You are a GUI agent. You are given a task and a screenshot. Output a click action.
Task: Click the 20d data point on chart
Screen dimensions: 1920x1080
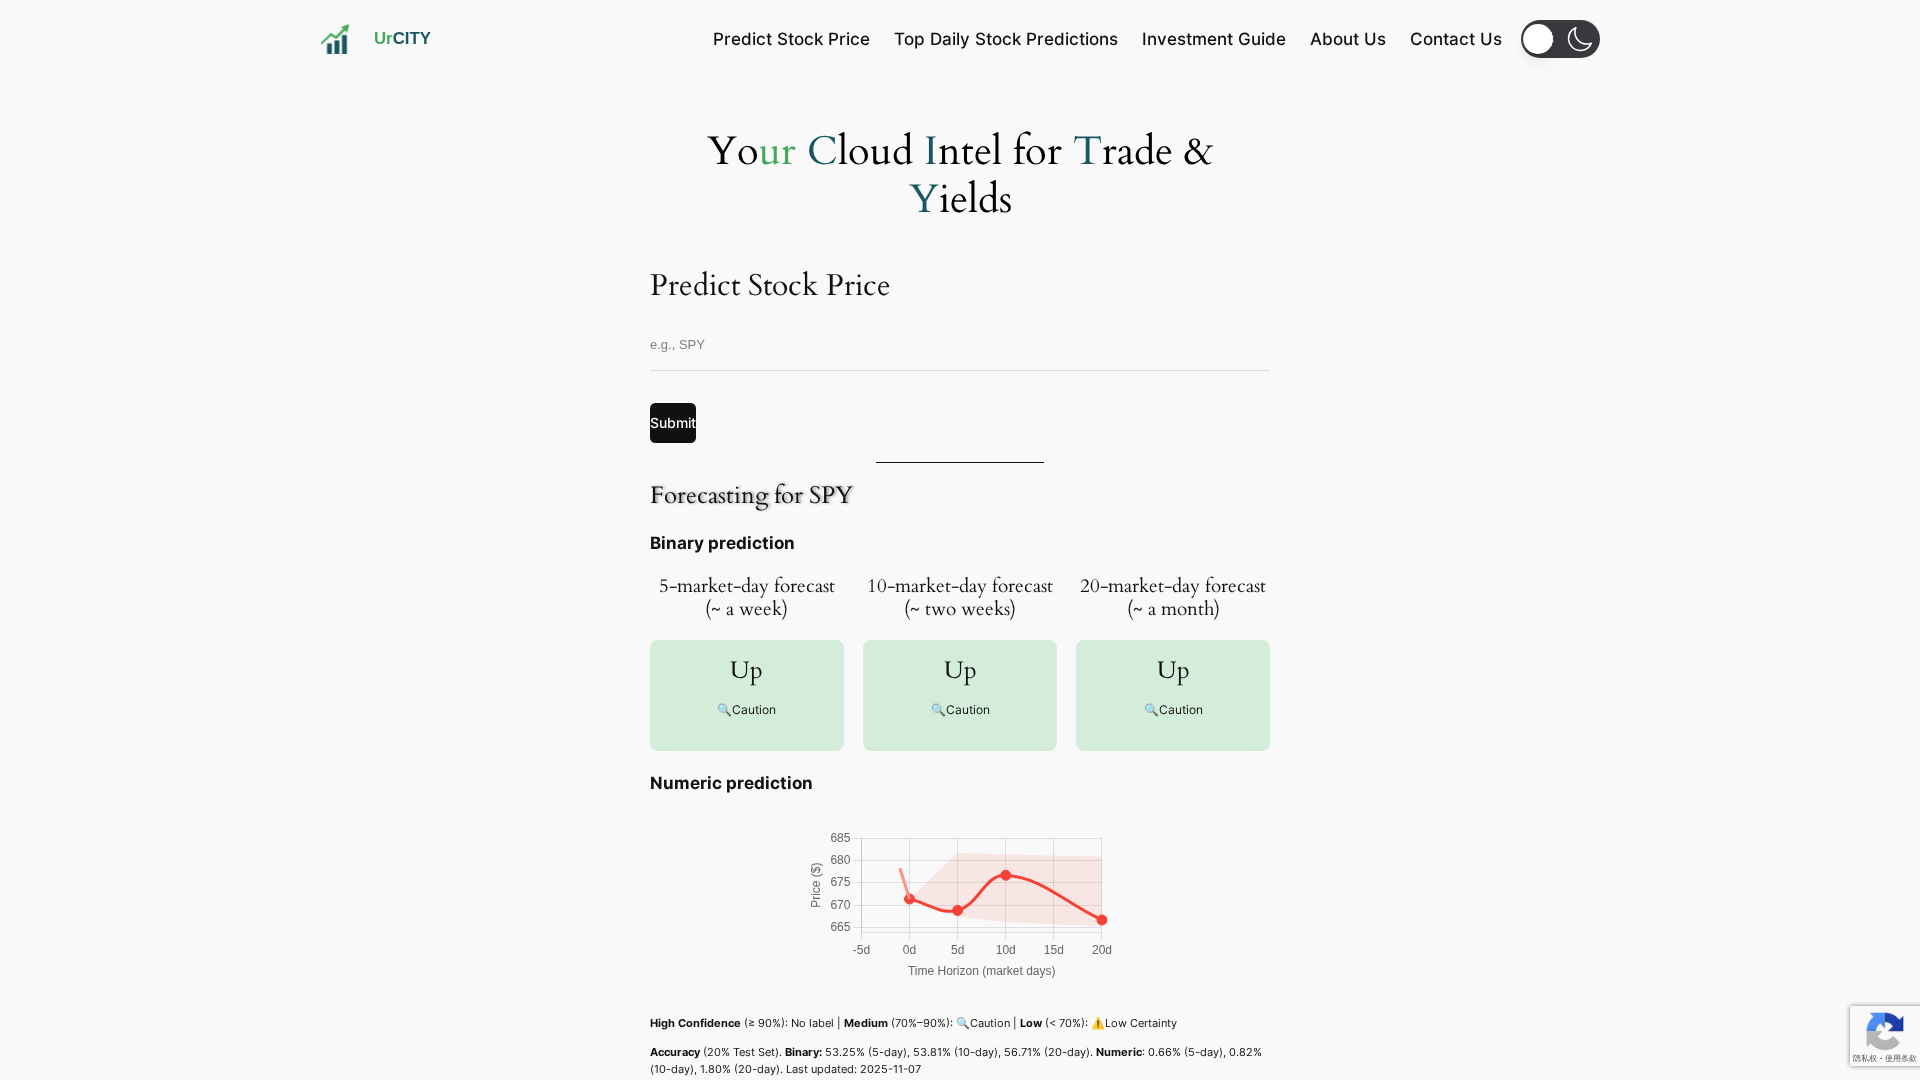click(x=1102, y=920)
